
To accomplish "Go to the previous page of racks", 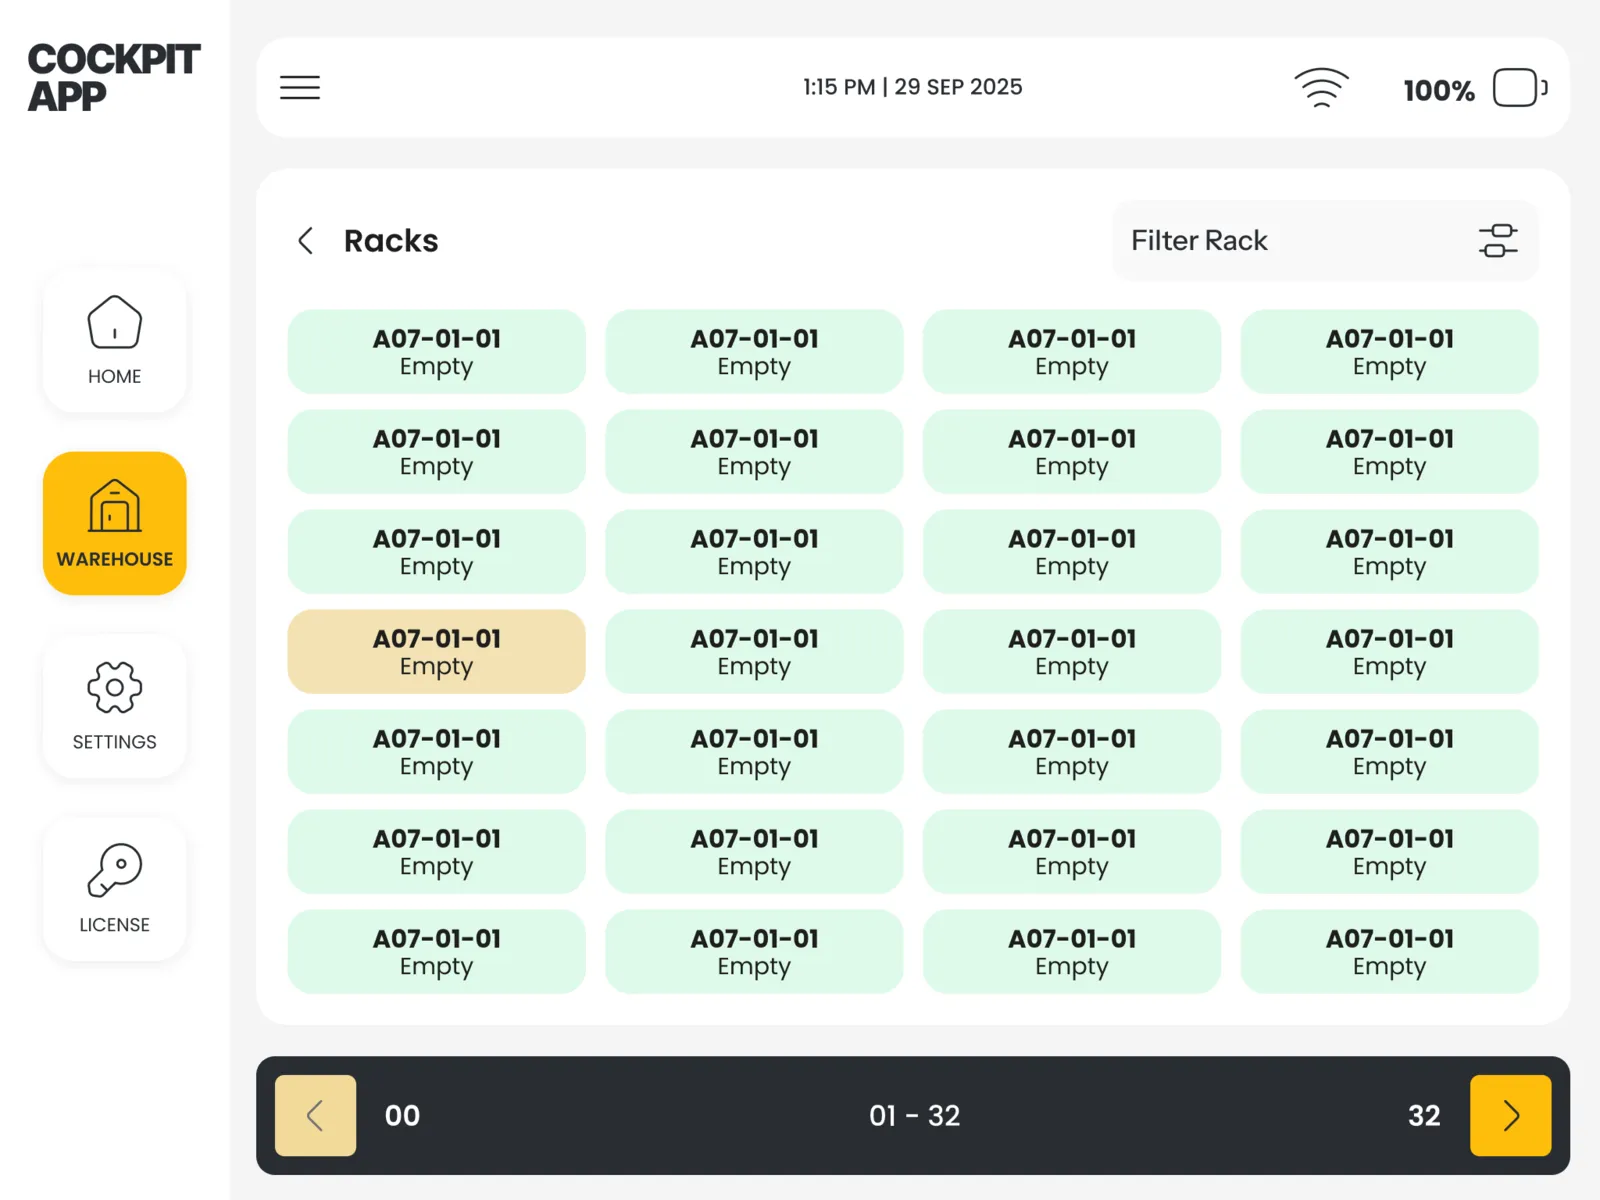I will (x=315, y=1115).
